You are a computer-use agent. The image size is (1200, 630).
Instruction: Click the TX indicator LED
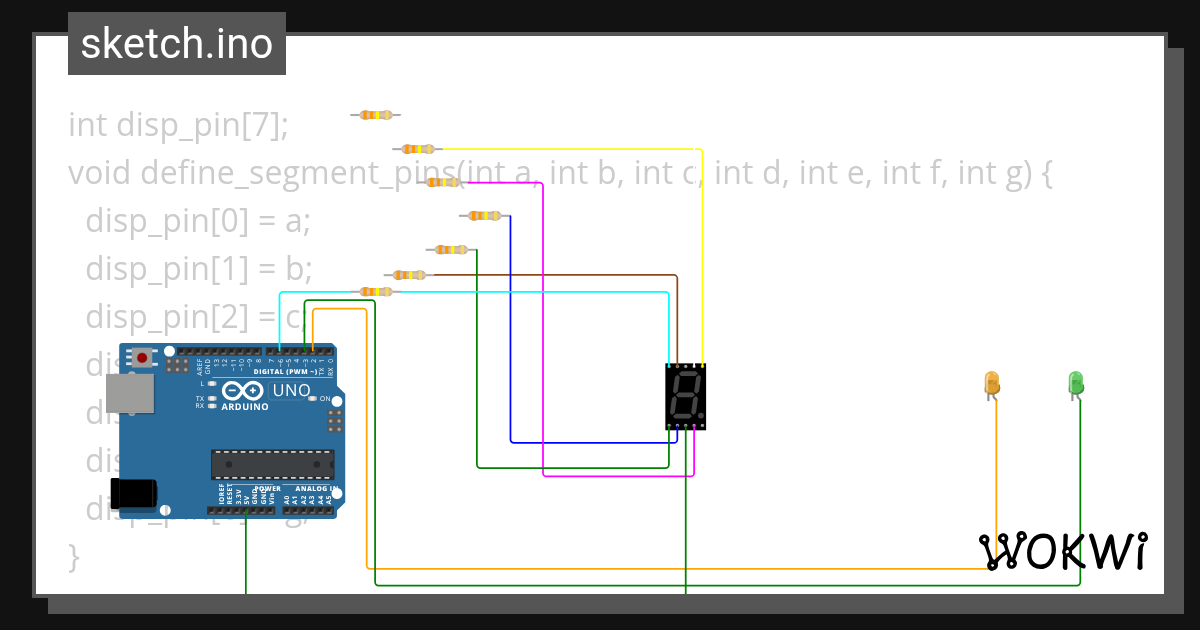(x=211, y=399)
